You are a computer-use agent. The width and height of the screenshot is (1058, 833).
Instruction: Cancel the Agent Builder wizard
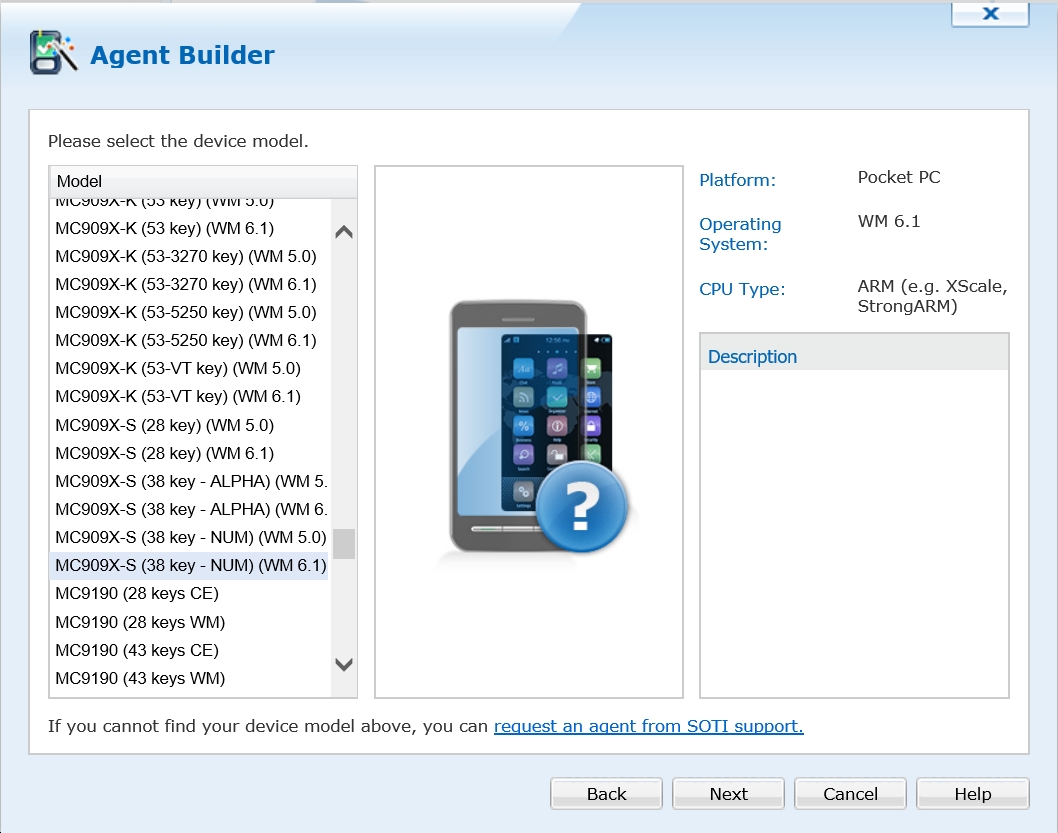tap(850, 794)
